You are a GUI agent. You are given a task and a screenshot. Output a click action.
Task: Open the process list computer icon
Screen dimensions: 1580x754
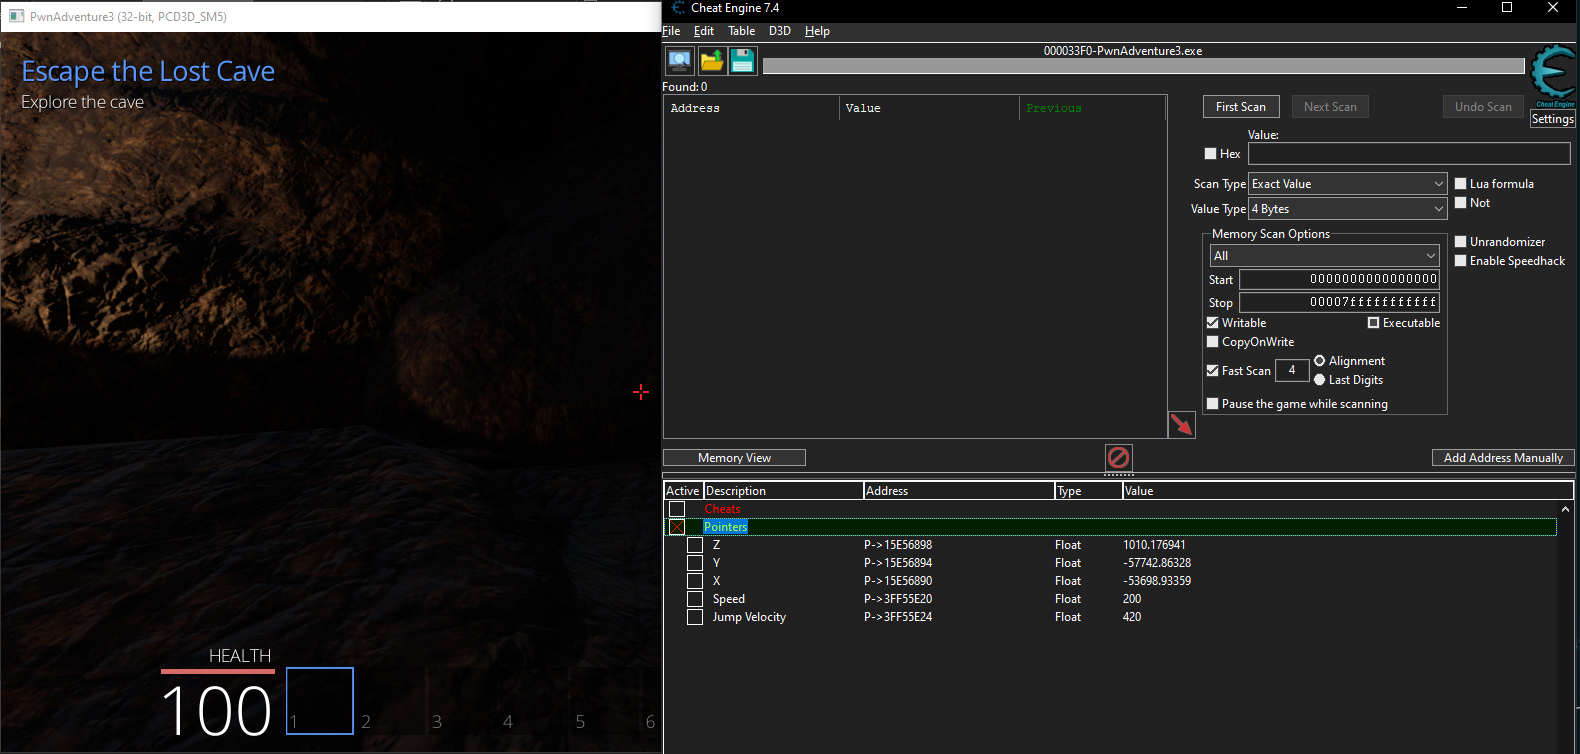click(680, 61)
